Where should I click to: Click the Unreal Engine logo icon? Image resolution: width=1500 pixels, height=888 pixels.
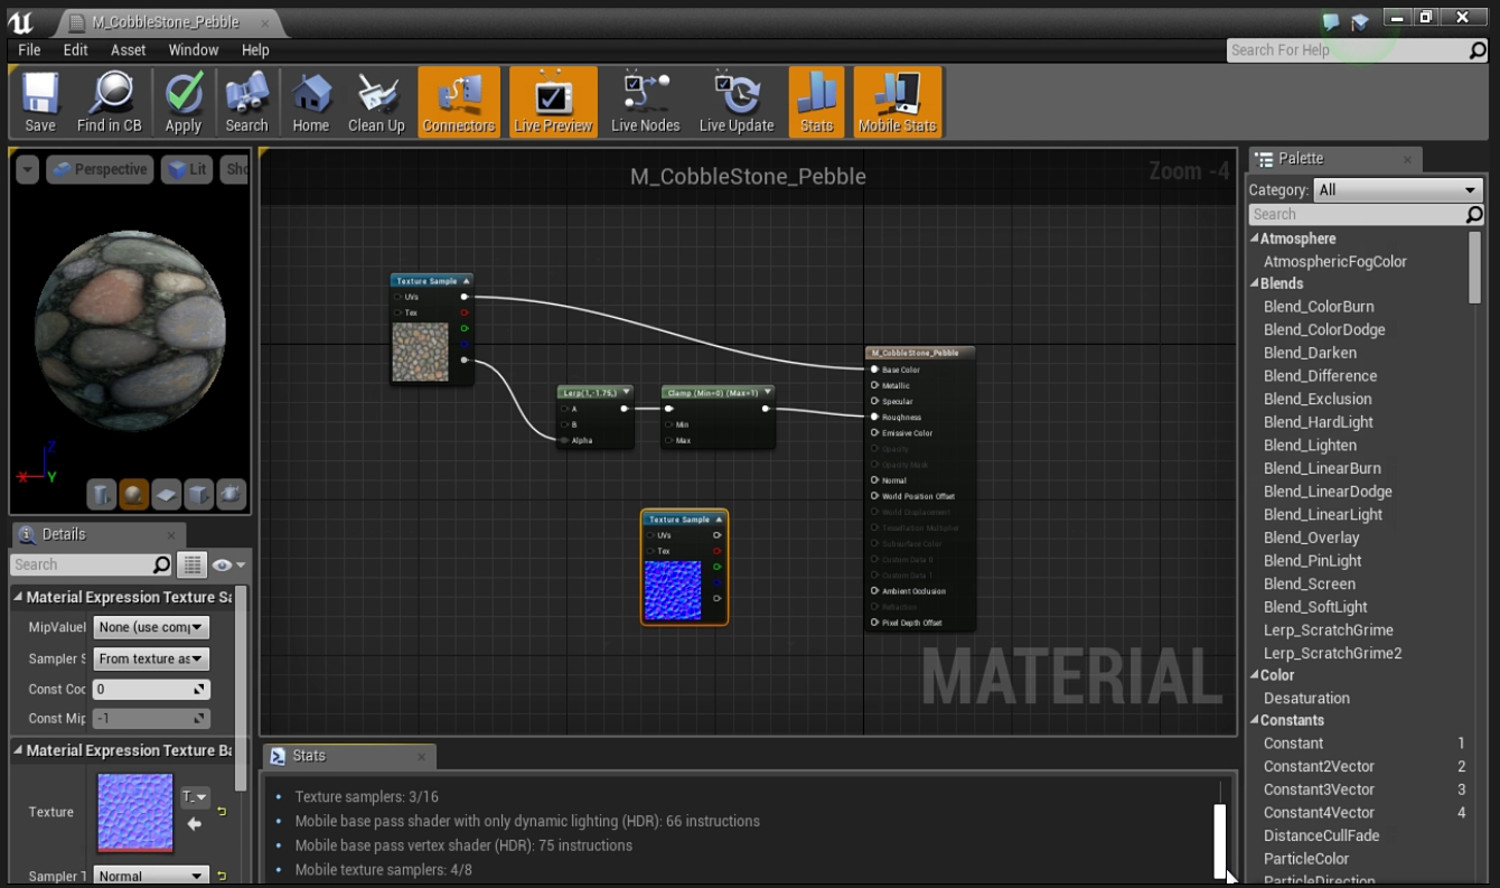tap(21, 21)
